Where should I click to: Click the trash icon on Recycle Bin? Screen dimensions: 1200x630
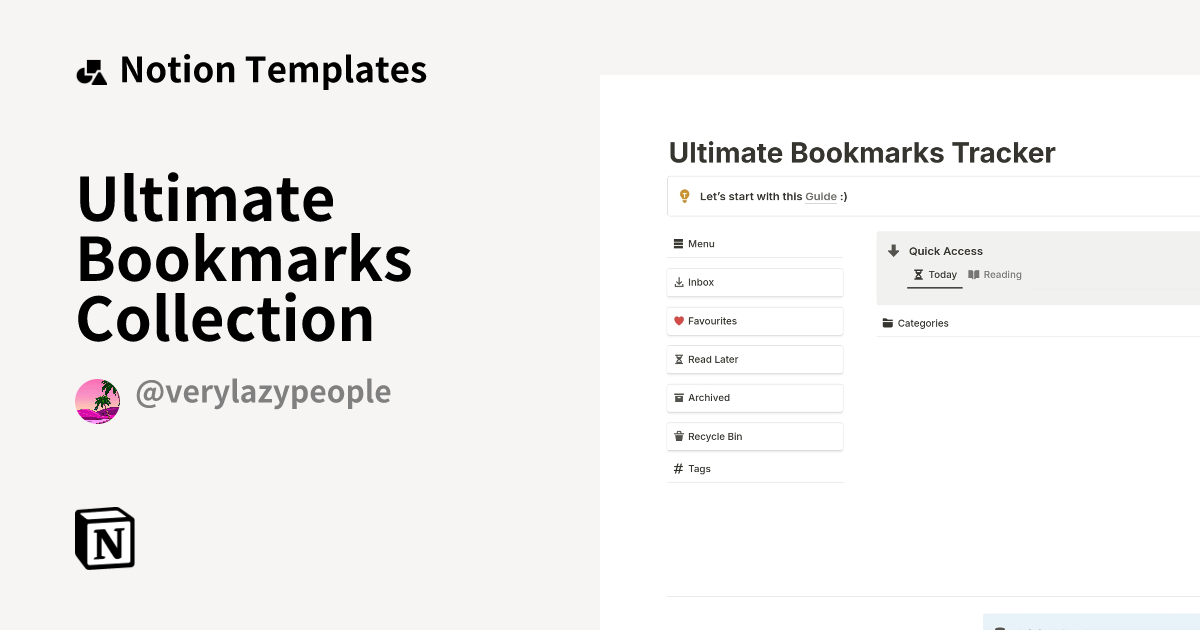(x=678, y=436)
